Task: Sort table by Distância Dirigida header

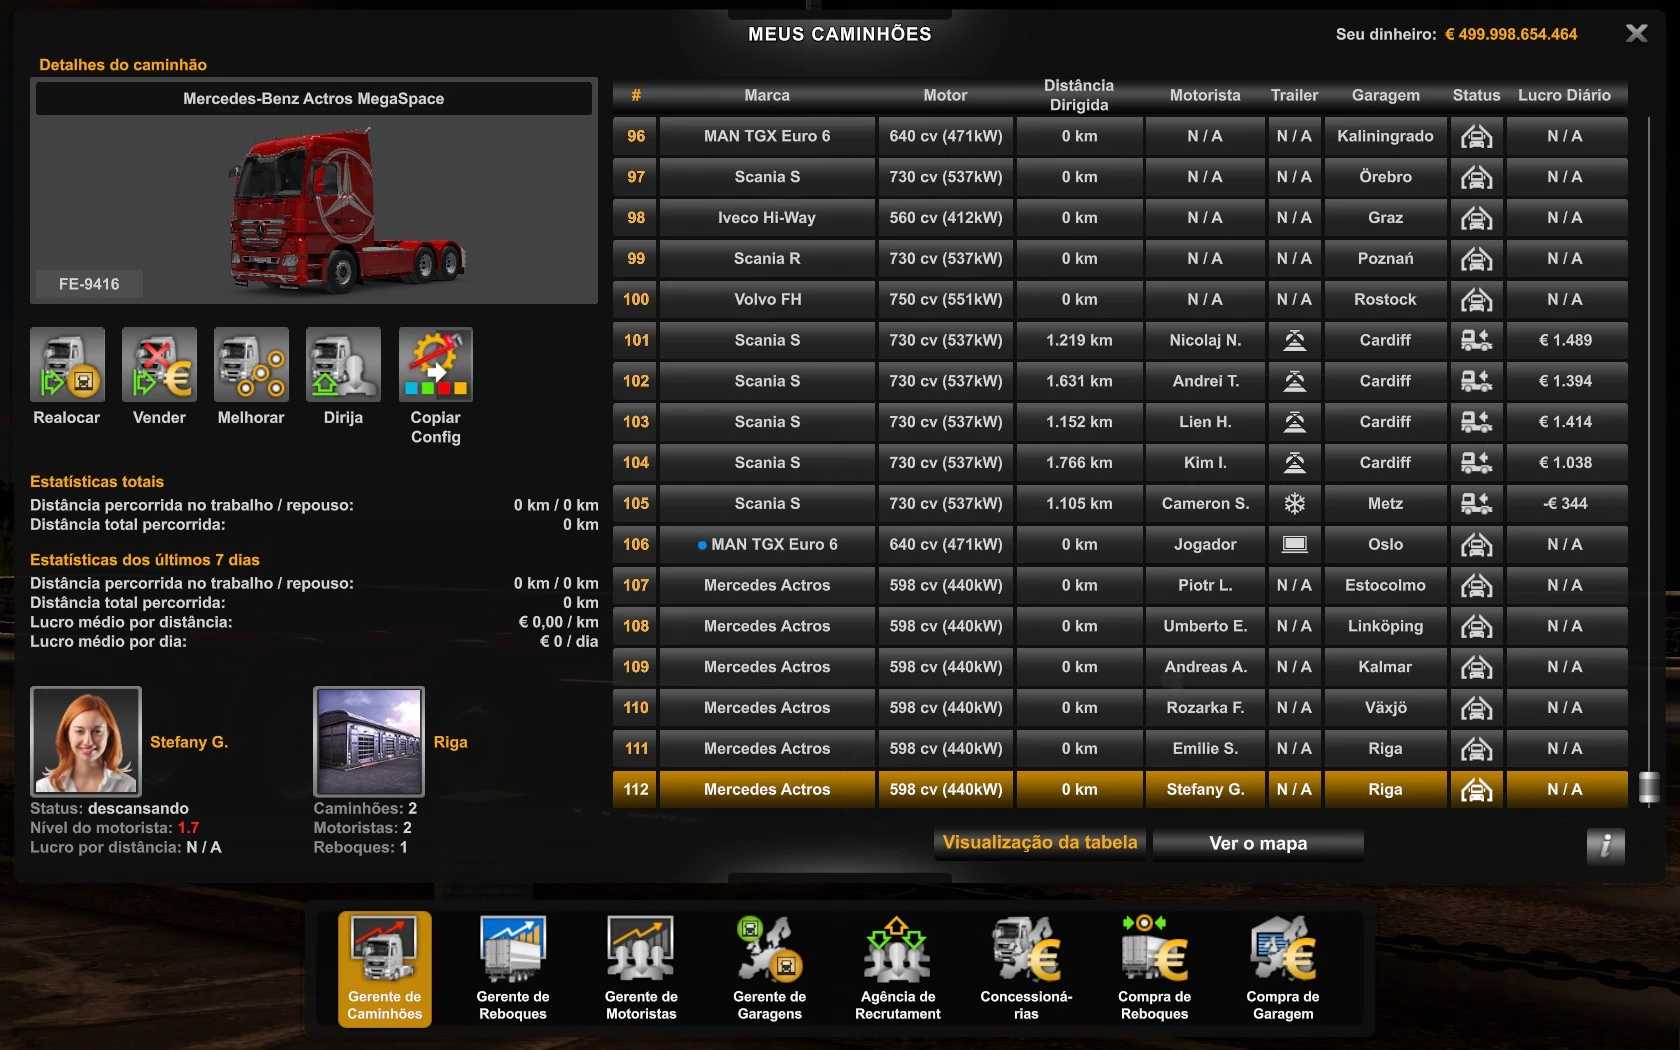Action: pyautogui.click(x=1078, y=95)
